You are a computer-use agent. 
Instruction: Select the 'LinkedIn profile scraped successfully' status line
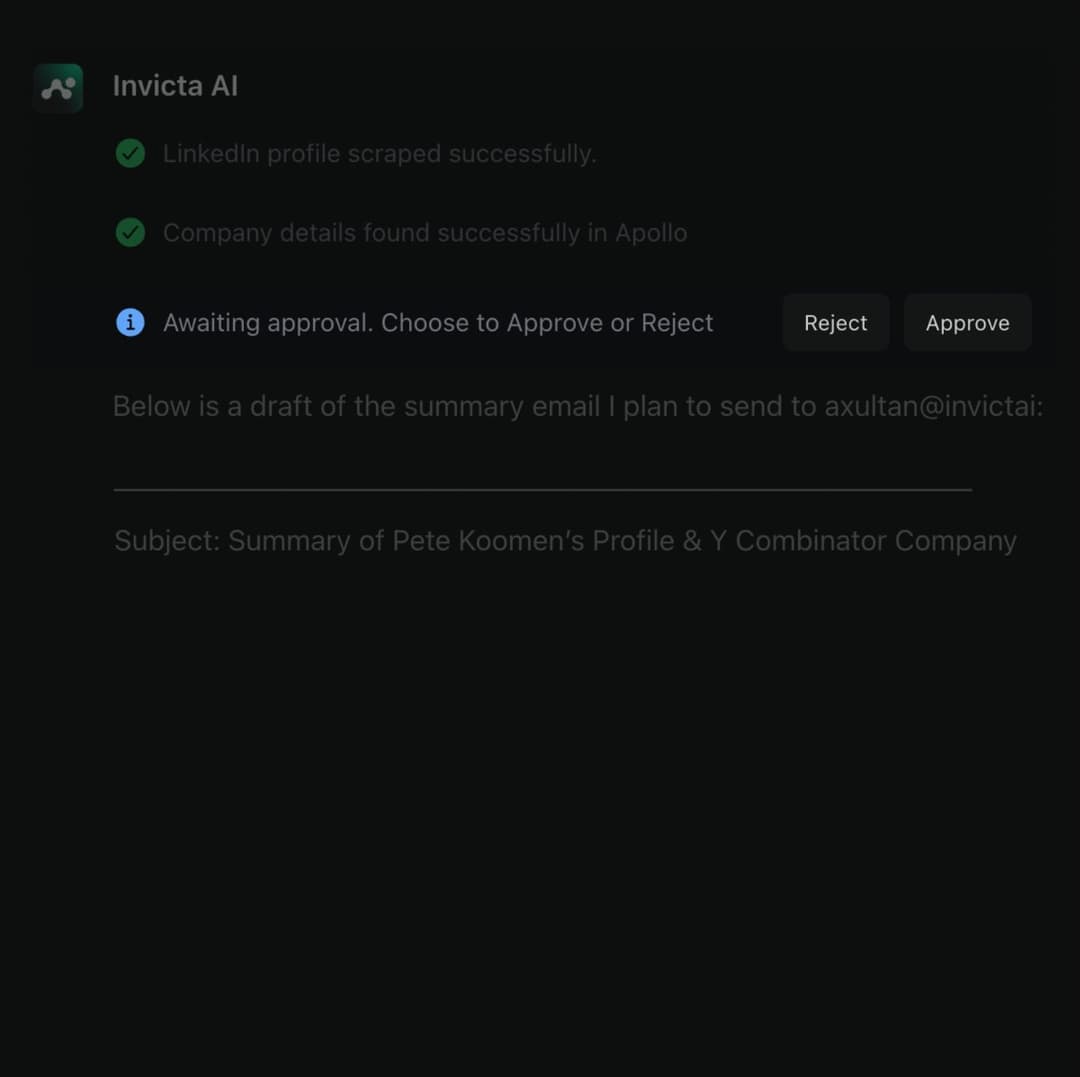point(379,154)
